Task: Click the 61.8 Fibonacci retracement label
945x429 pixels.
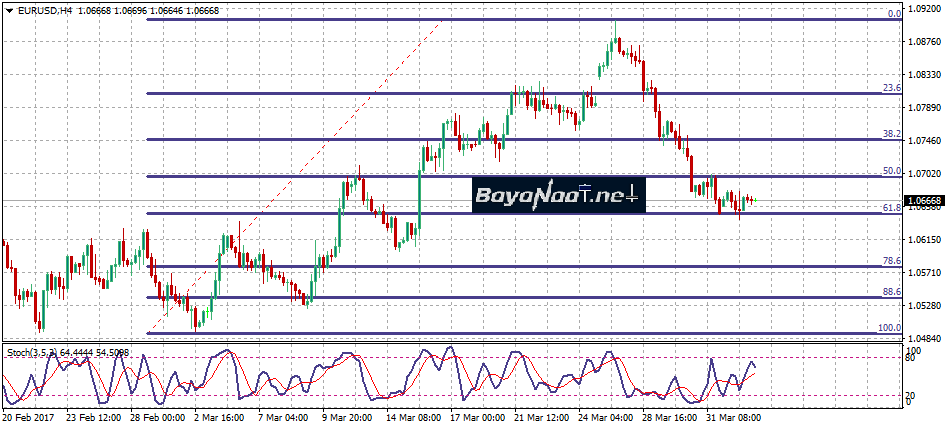Action: (892, 208)
